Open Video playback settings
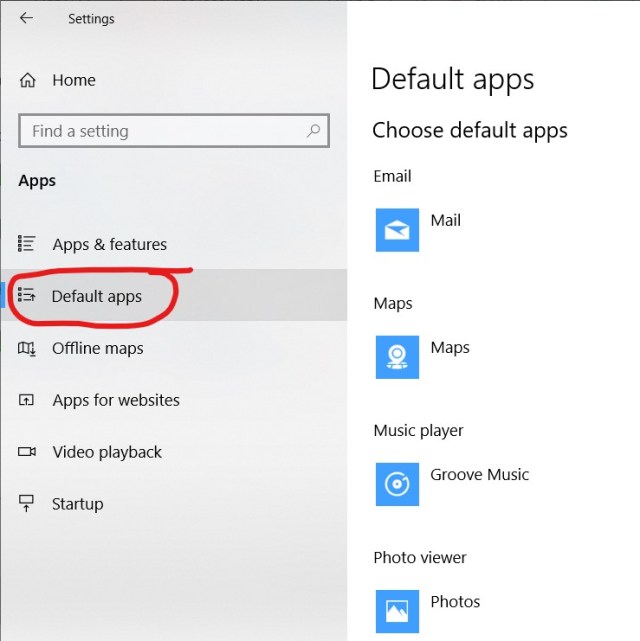Screen dimensions: 640x641 pyautogui.click(x=107, y=452)
